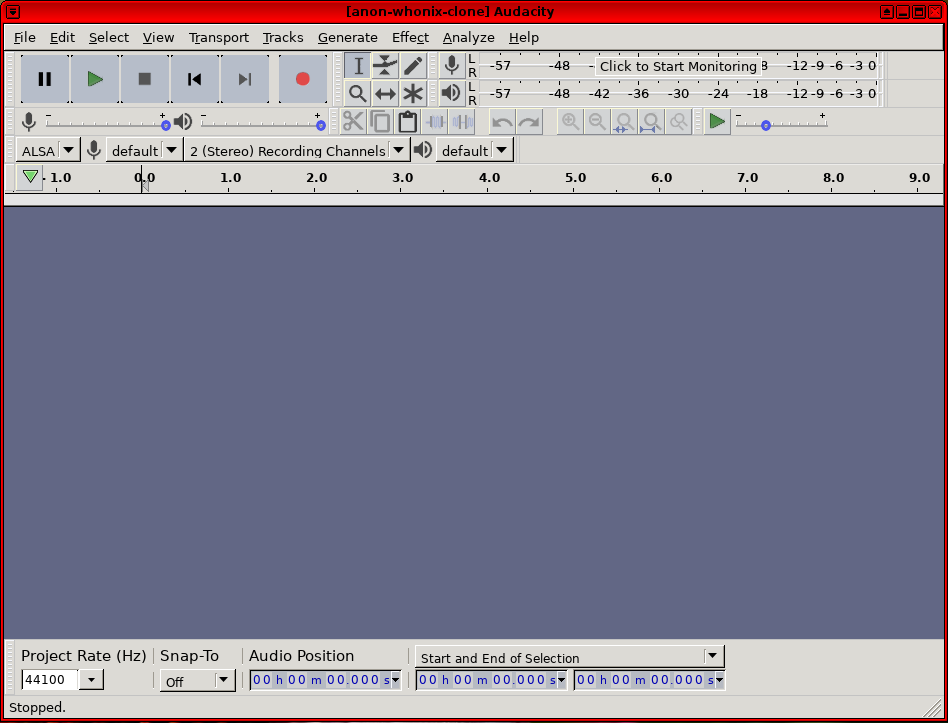
Task: Open the ALSA audio host dropdown
Action: [x=48, y=151]
